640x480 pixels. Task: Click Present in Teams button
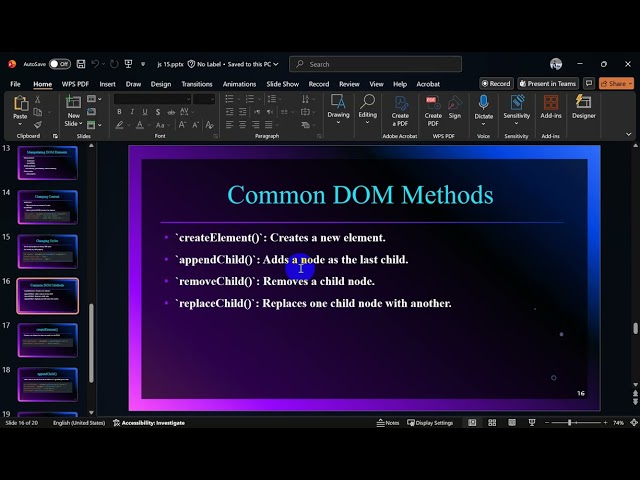(548, 84)
